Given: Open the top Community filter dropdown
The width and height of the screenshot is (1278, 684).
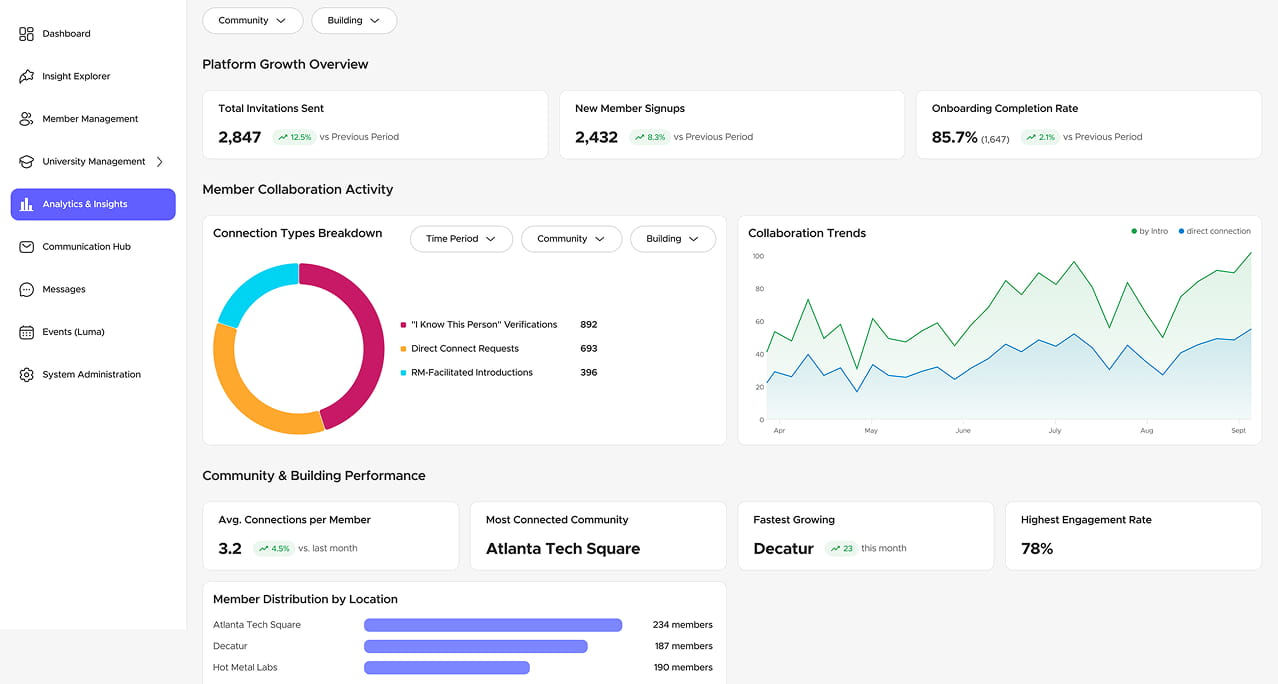Looking at the screenshot, I should 252,20.
